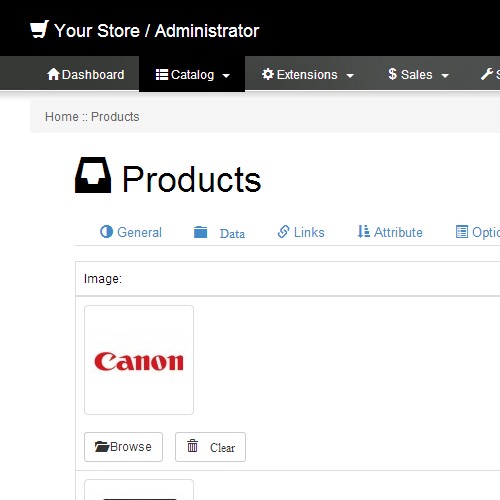Expand the Catalog dropdown arrow
This screenshot has height=500, width=500.
pos(226,76)
